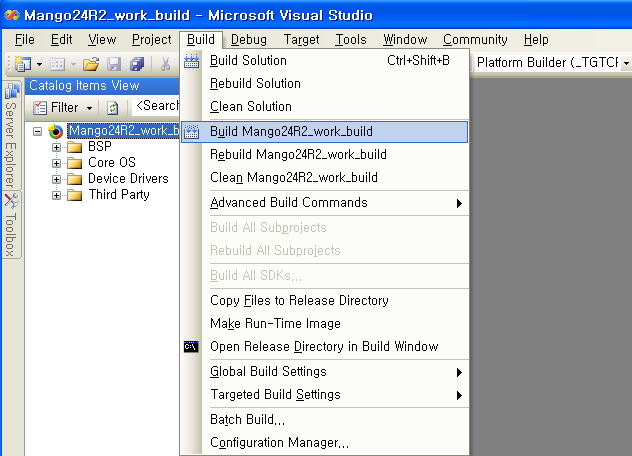This screenshot has height=456, width=632.
Task: Choose Batch Build...
Action: pyautogui.click(x=324, y=420)
